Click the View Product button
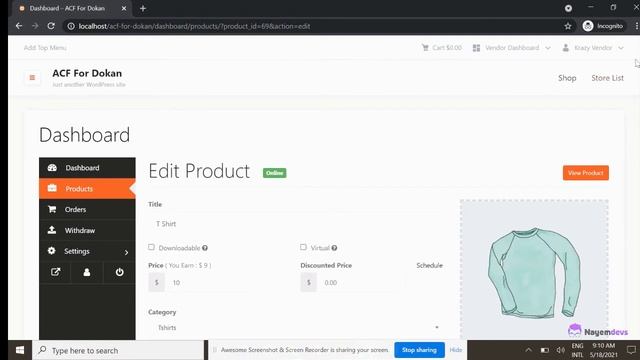The width and height of the screenshot is (640, 360). tap(586, 173)
